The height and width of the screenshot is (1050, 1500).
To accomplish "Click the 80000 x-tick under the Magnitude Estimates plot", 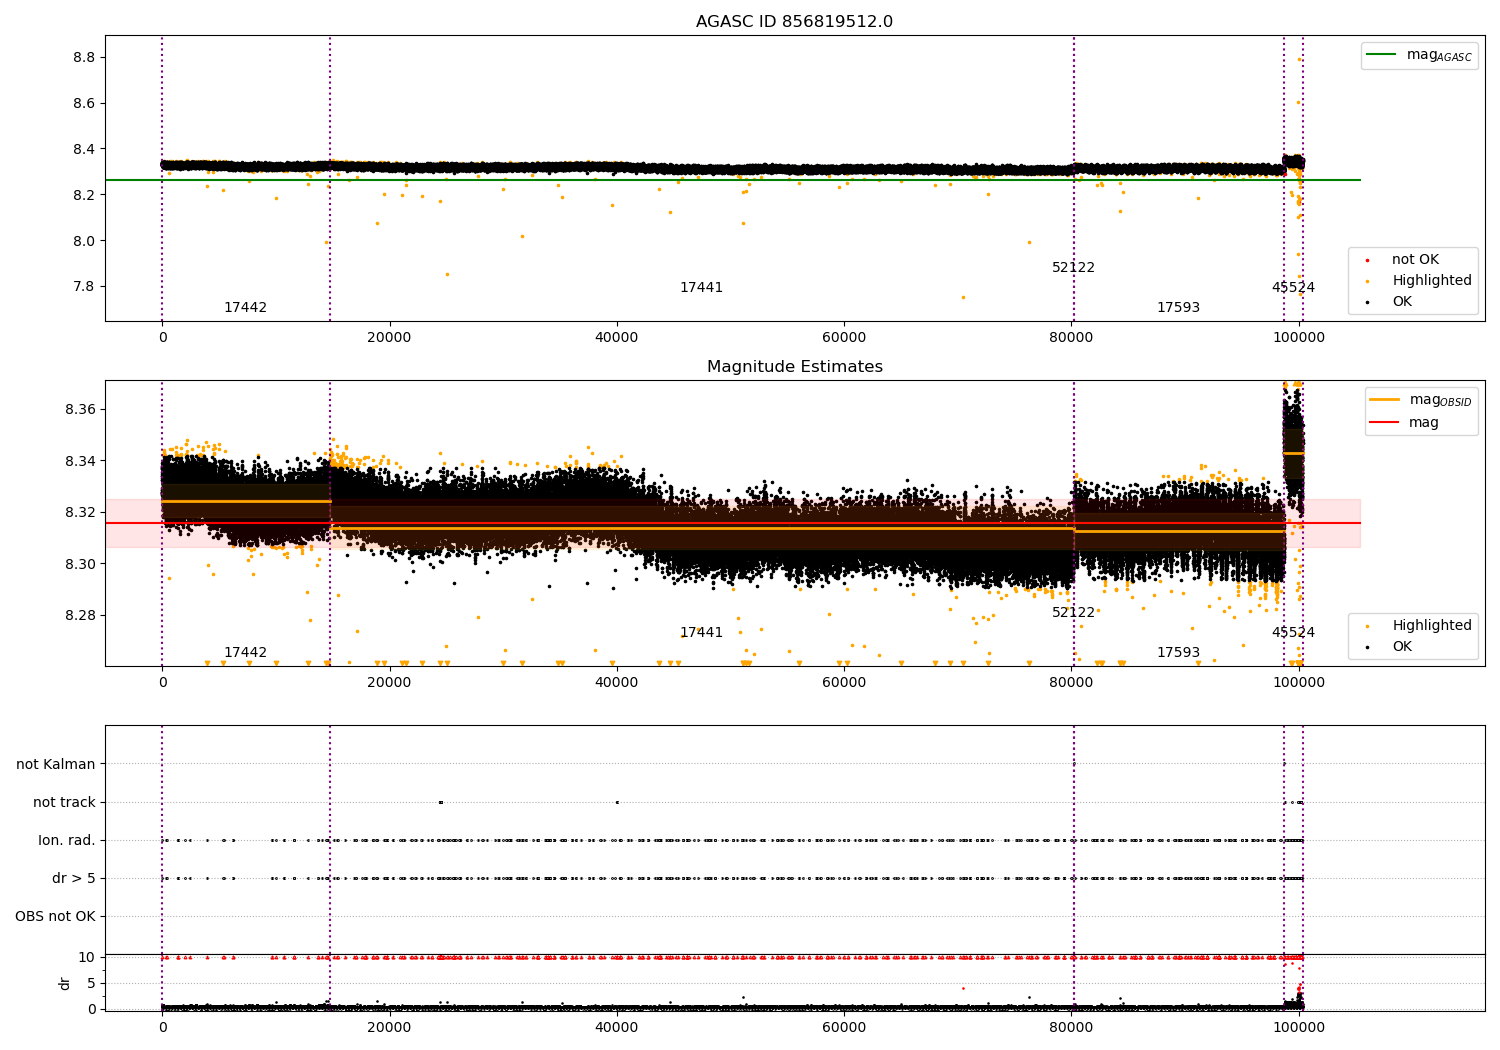I will pos(1071,683).
